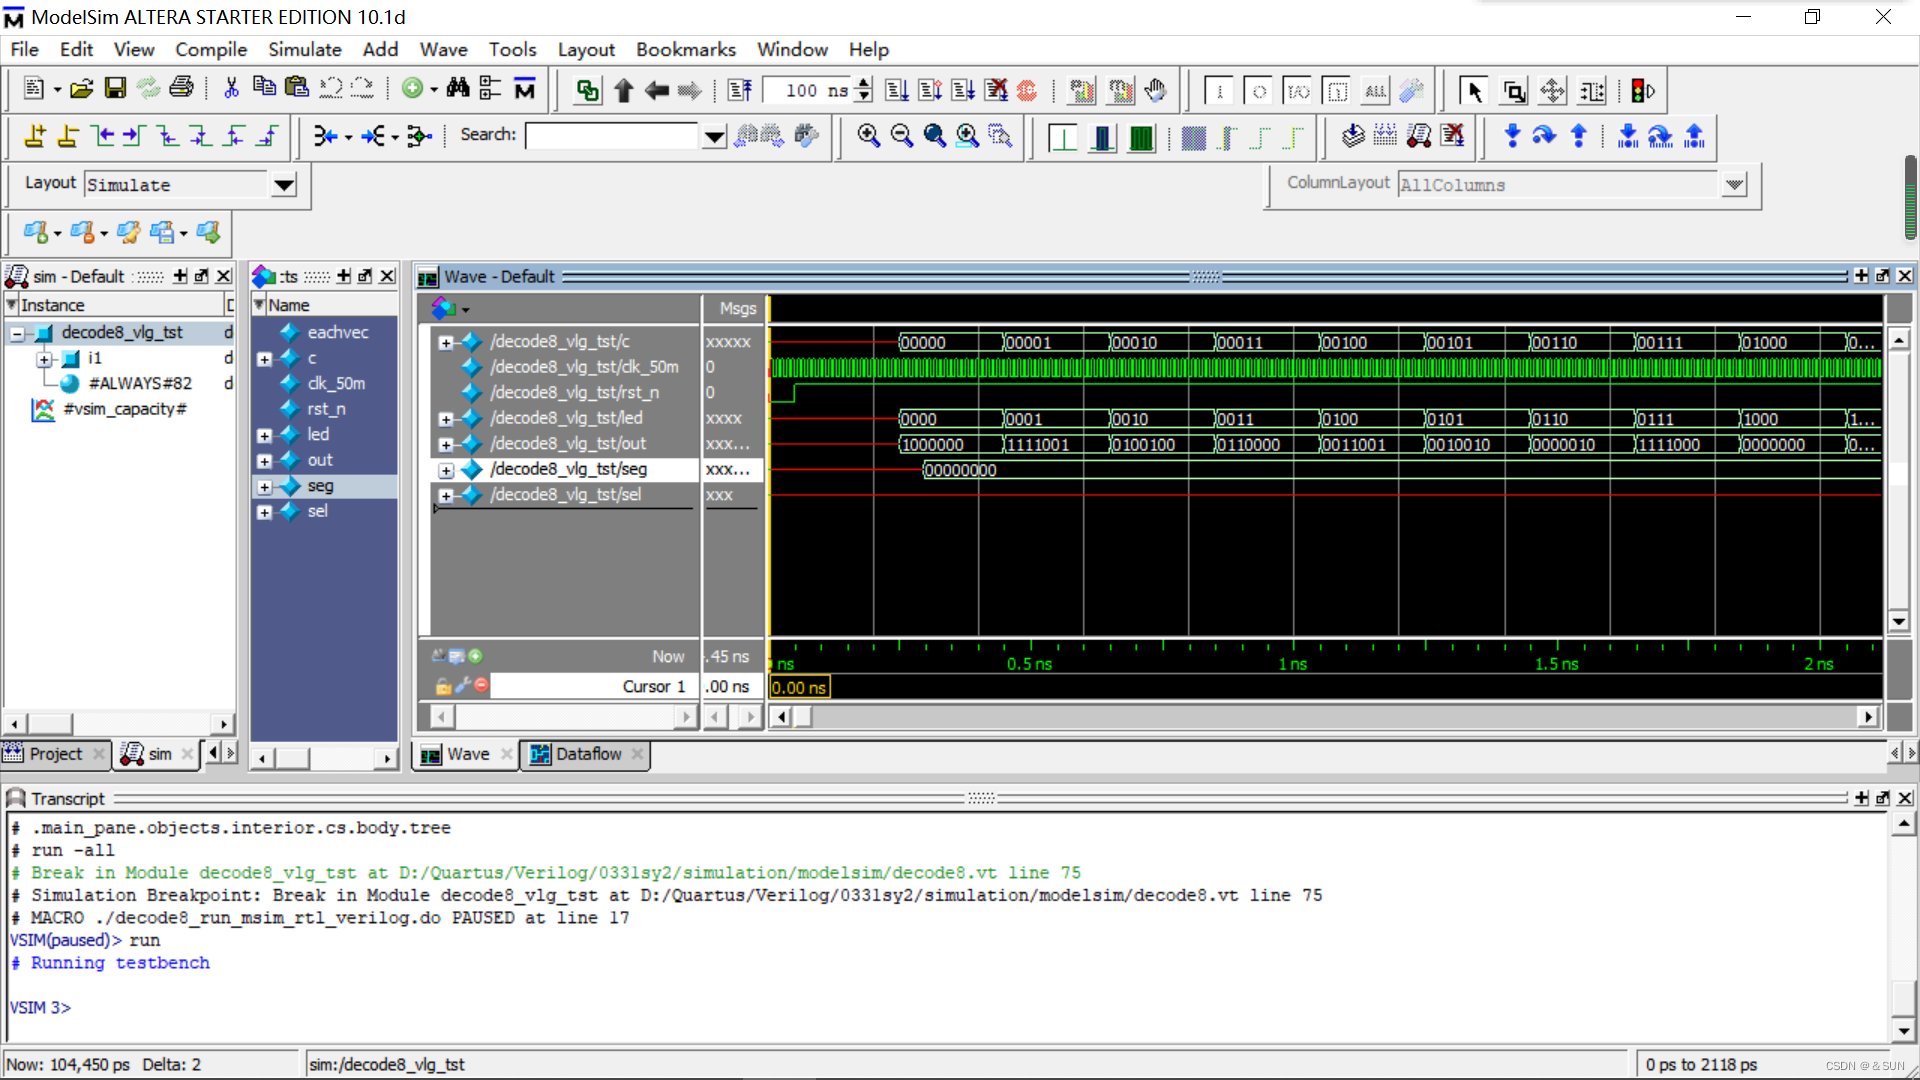Click the Insert Cursor toolbar icon
The width and height of the screenshot is (1920, 1080).
pos(35,136)
